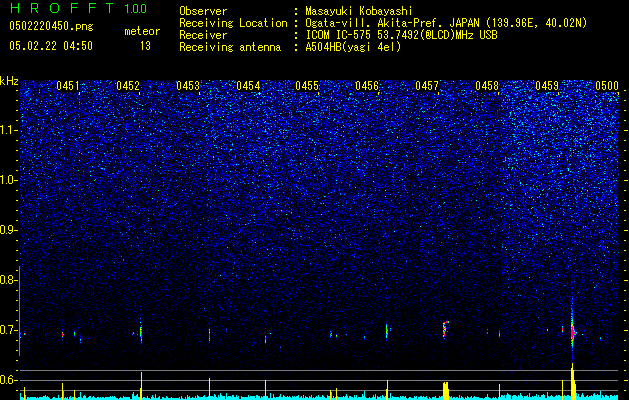Image resolution: width=629 pixels, height=400 pixels.
Task: Click the curved meteor echo after 0457
Action: pyautogui.click(x=445, y=329)
